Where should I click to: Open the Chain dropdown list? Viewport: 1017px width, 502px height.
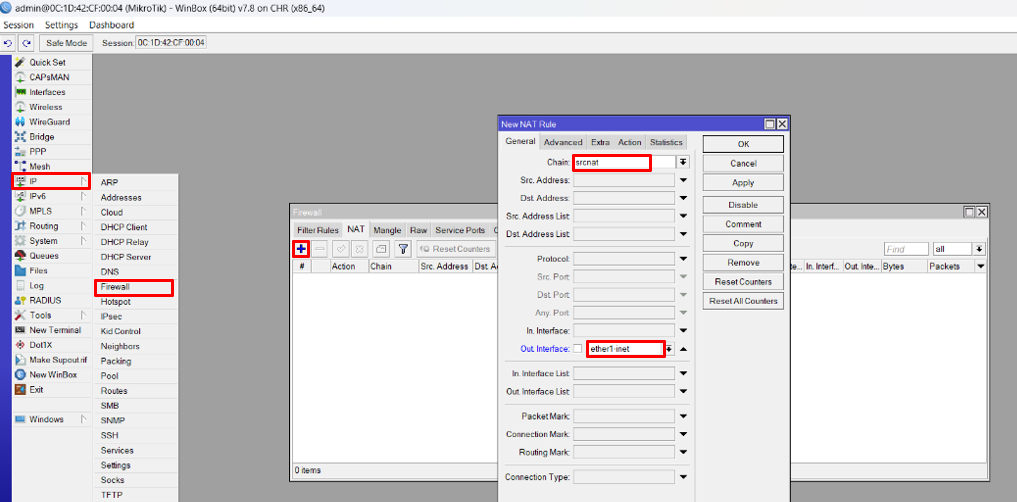pyautogui.click(x=683, y=162)
